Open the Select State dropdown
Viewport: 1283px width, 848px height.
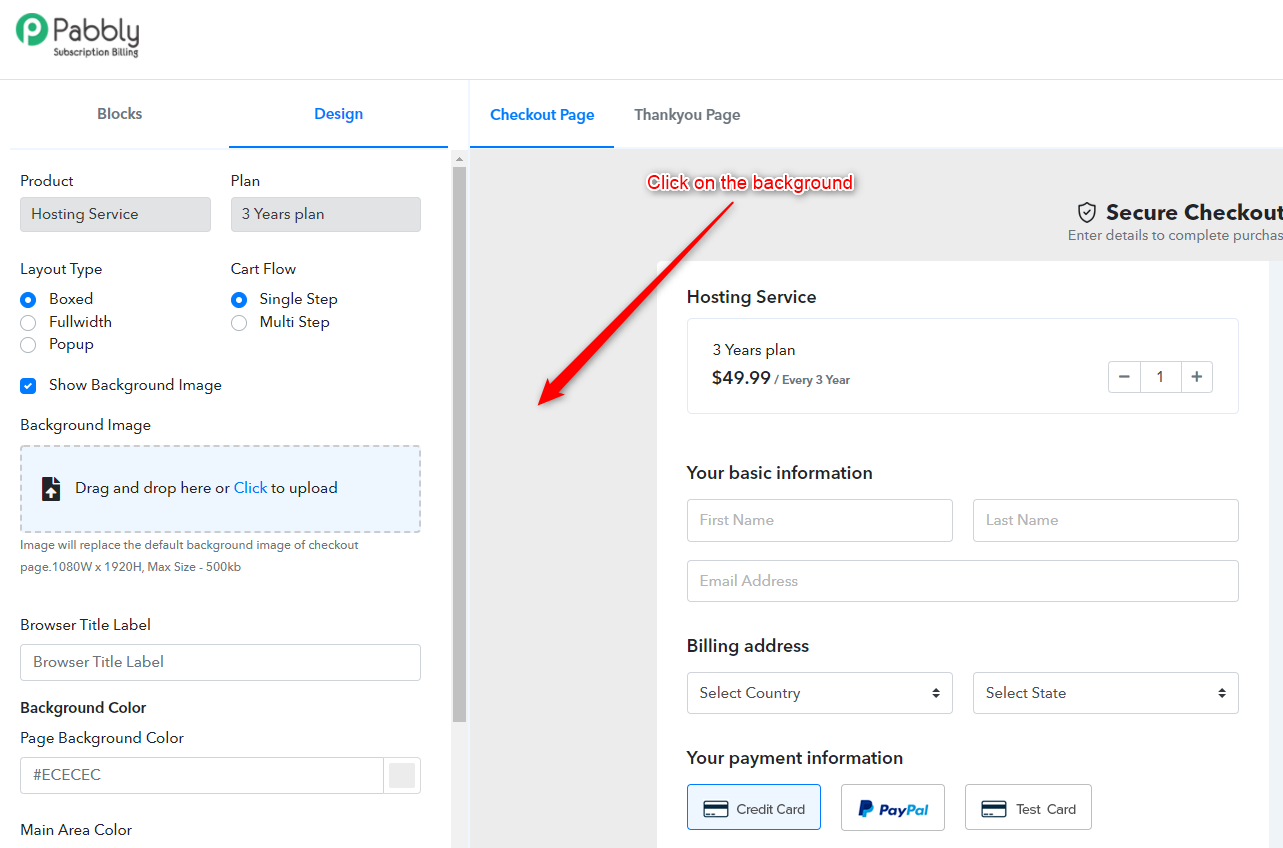coord(1106,693)
